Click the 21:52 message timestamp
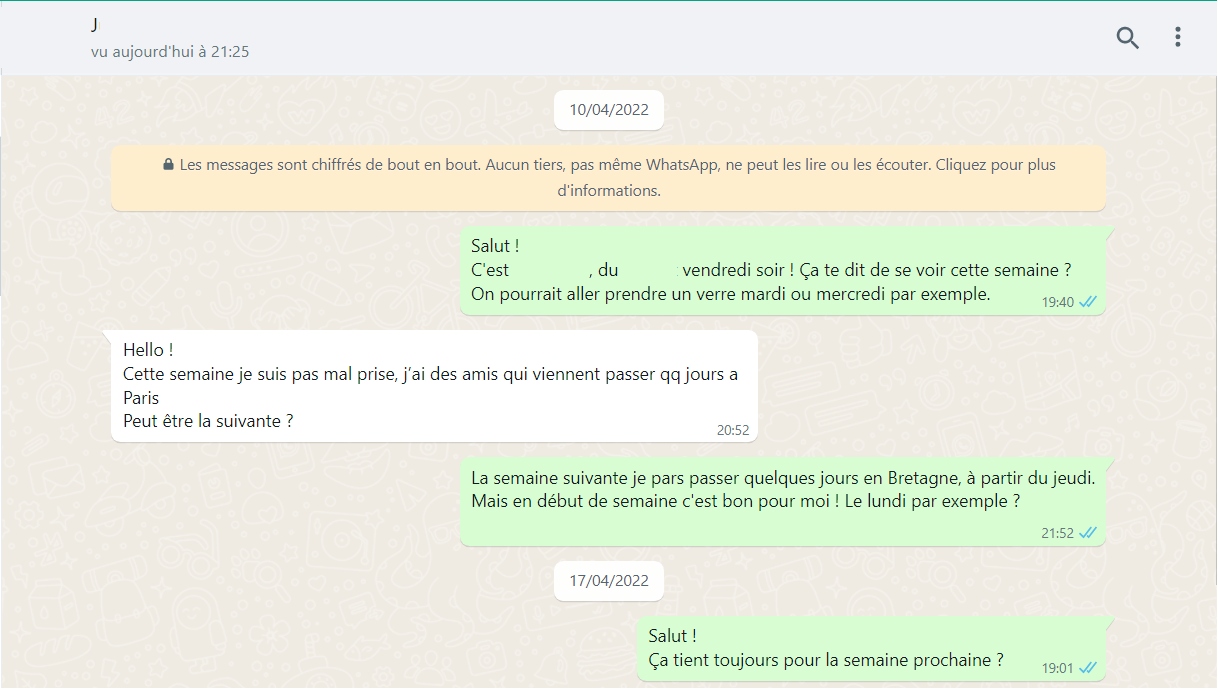1218x690 pixels. 1057,533
